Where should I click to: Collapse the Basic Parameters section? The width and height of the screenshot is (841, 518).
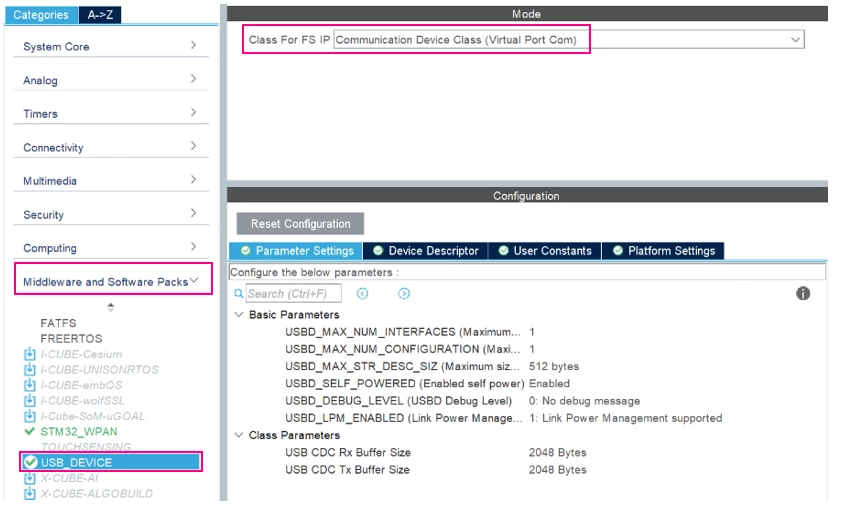click(239, 315)
